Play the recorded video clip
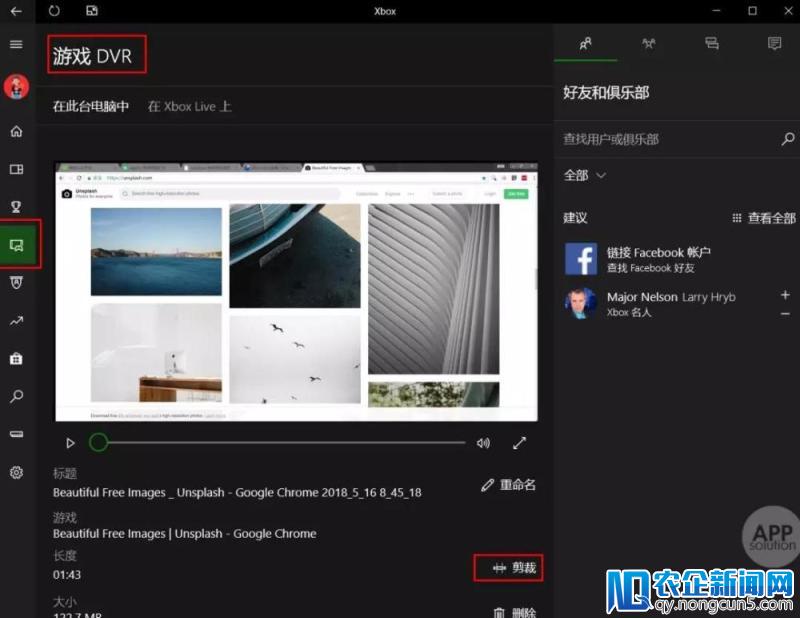 [70, 443]
